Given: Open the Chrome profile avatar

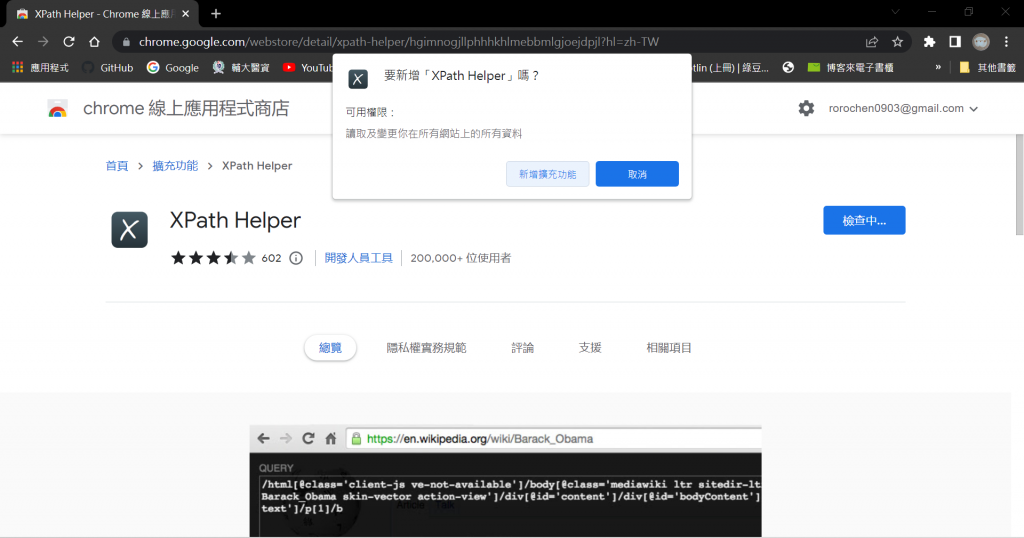Looking at the screenshot, I should click(x=980, y=42).
